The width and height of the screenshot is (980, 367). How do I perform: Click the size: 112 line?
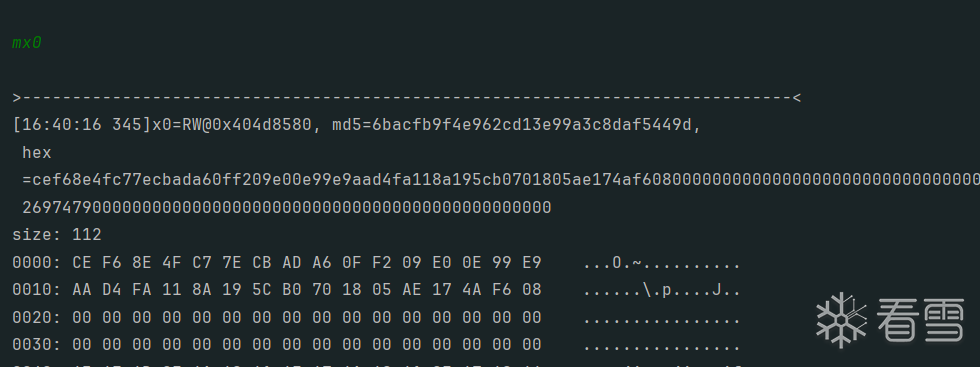pos(57,235)
